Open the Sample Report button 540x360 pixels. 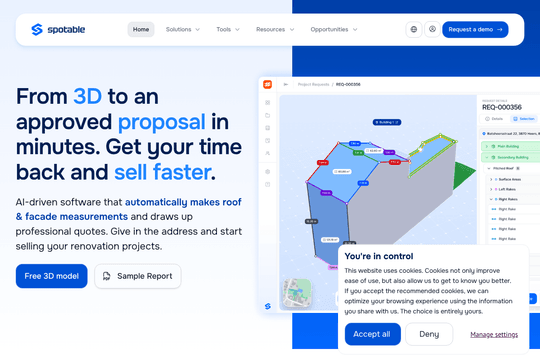coord(138,276)
